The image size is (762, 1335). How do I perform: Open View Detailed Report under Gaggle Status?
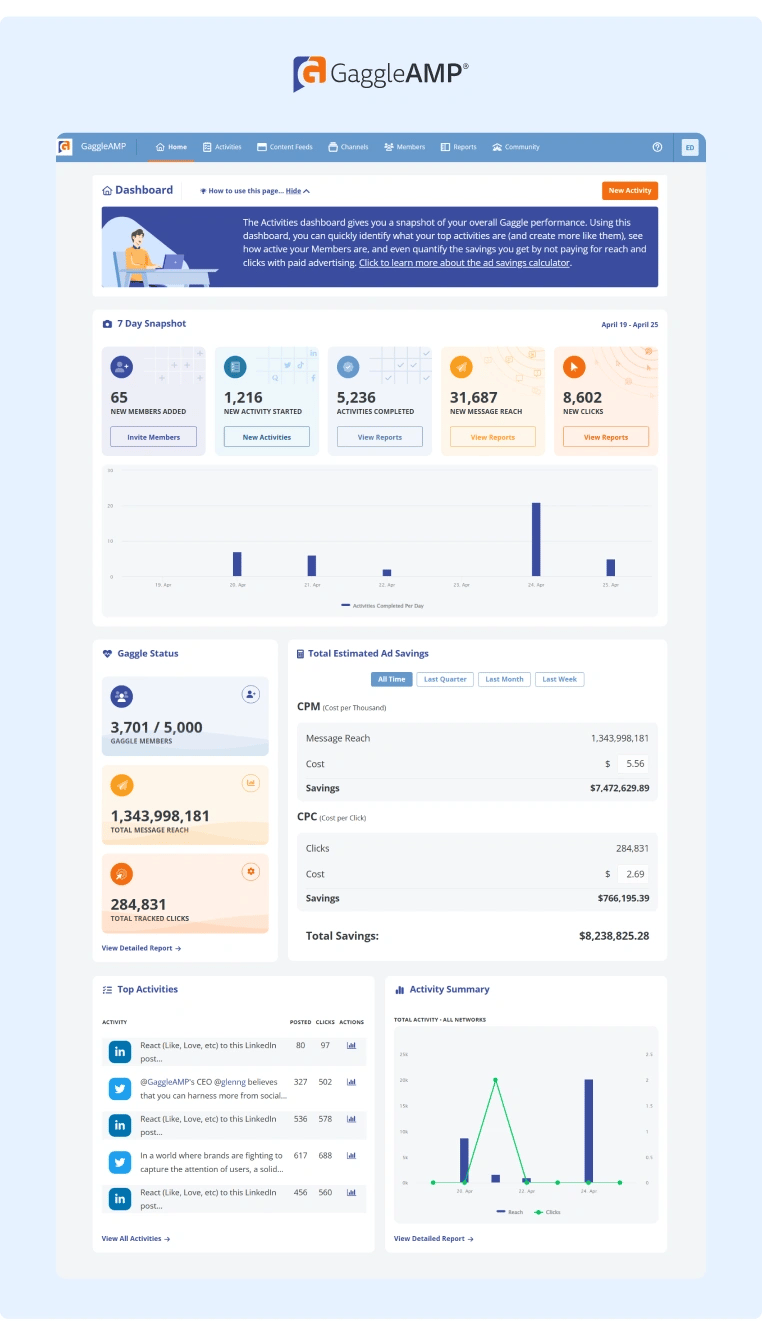[141, 948]
